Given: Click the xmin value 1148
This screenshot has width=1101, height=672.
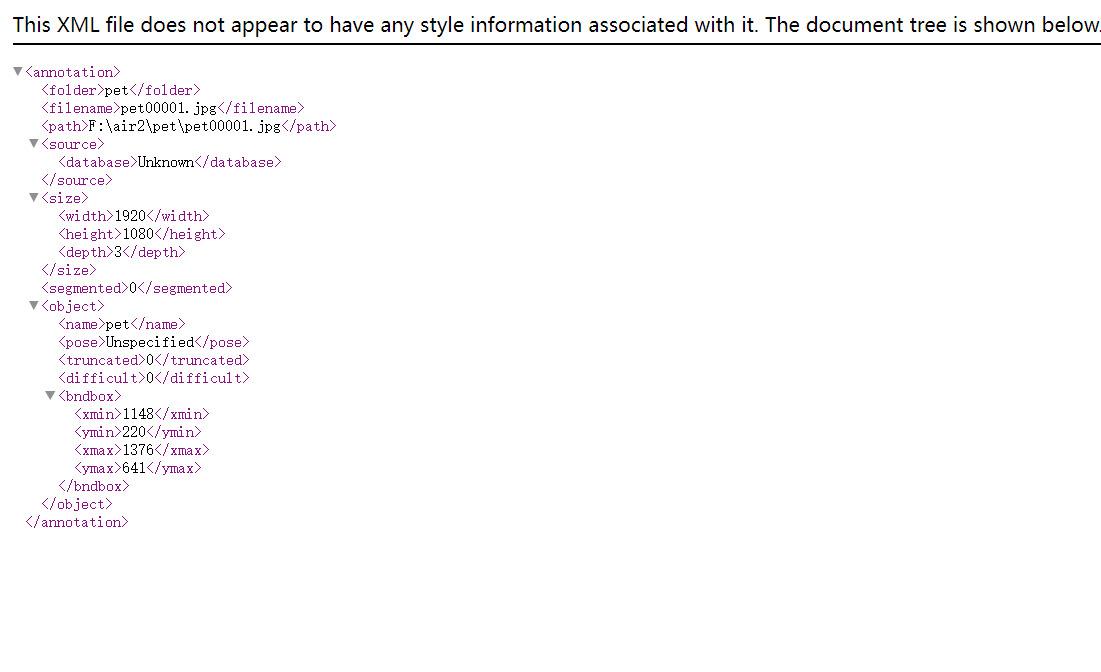Looking at the screenshot, I should pos(138,414).
